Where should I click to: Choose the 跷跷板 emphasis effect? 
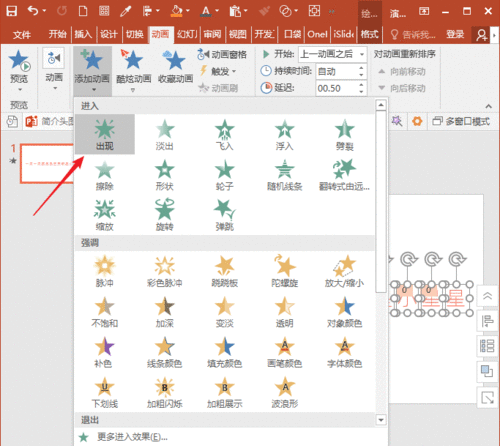225,271
